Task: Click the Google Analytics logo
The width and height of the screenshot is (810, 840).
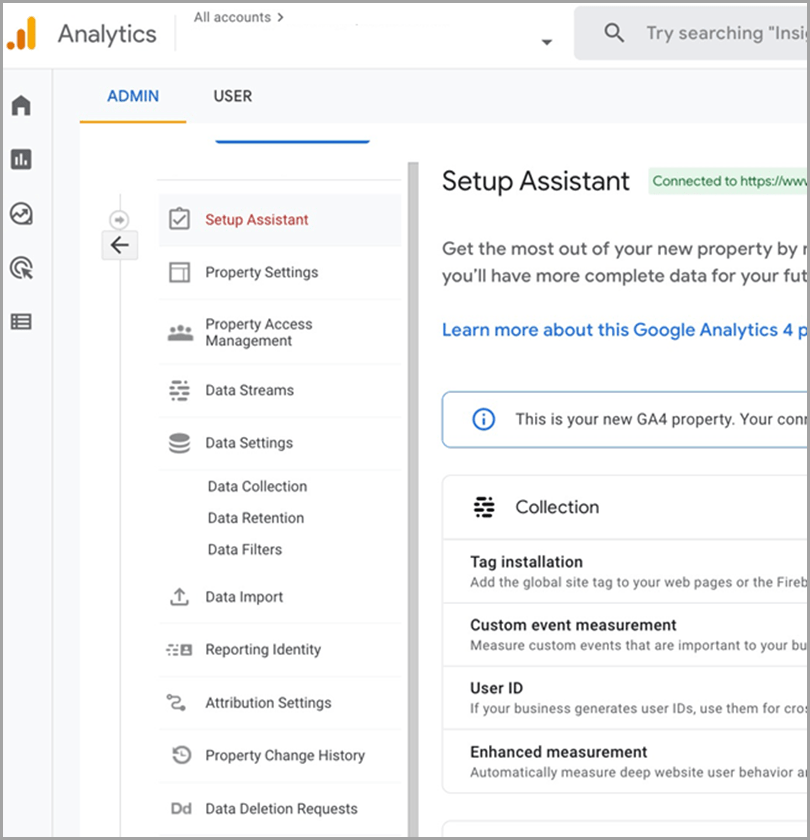Action: pos(22,33)
